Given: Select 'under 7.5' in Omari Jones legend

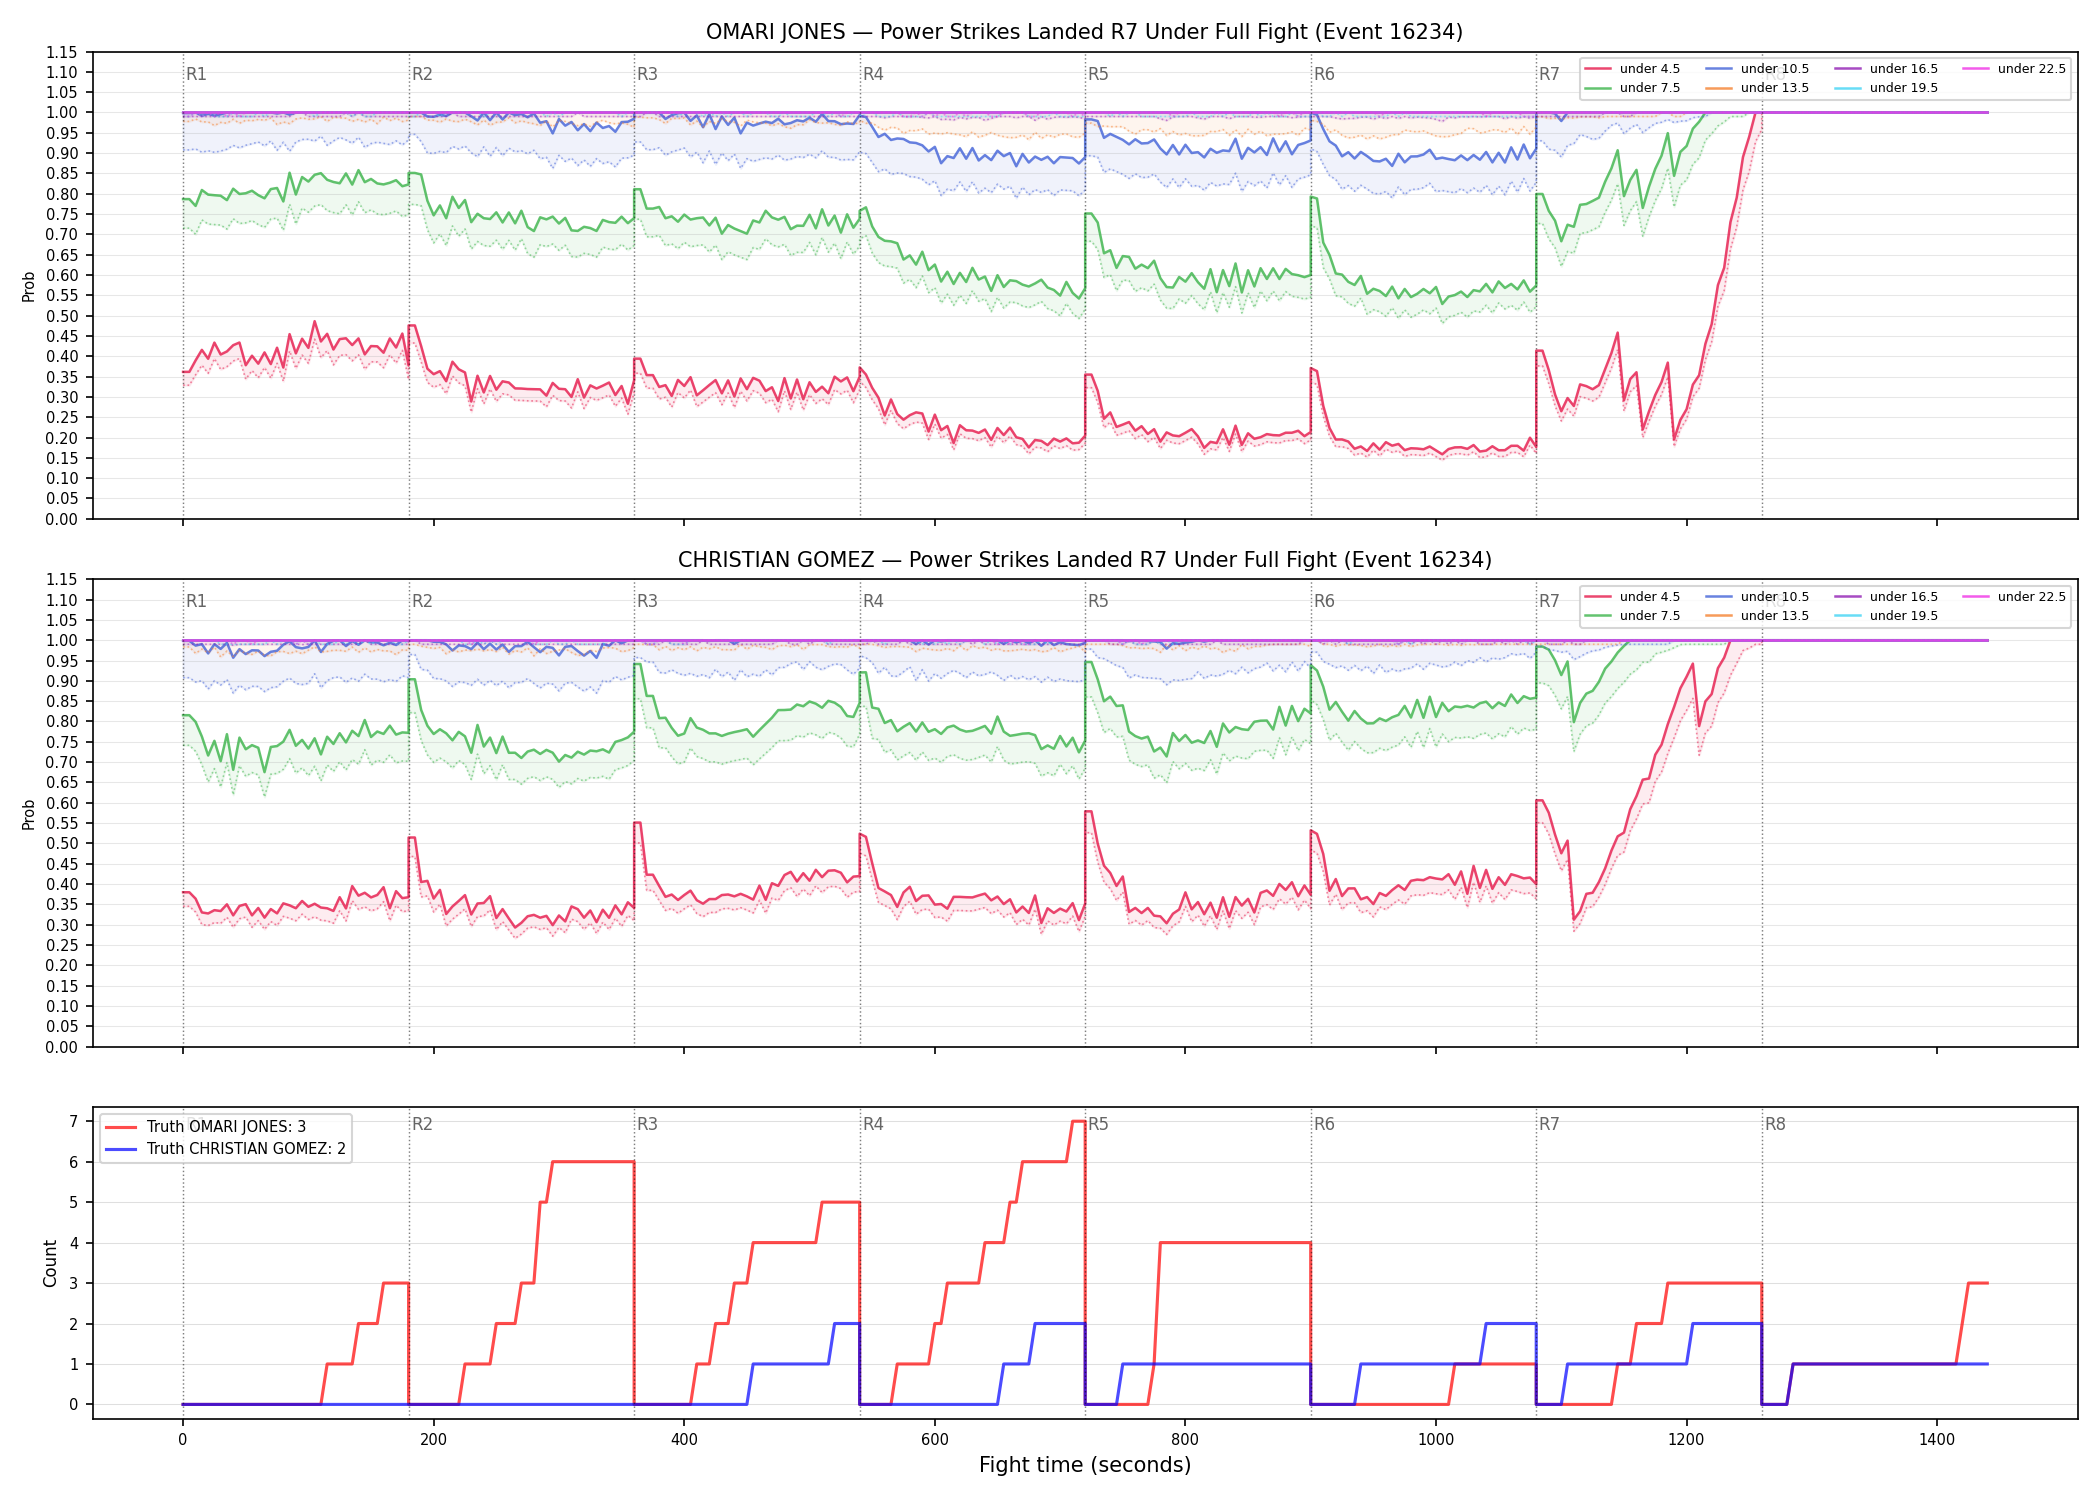Looking at the screenshot, I should (x=1633, y=88).
